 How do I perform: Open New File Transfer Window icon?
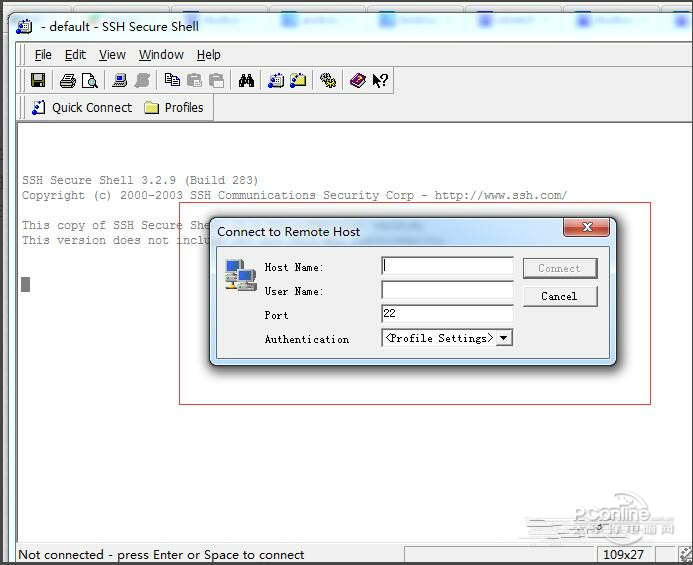[x=298, y=80]
